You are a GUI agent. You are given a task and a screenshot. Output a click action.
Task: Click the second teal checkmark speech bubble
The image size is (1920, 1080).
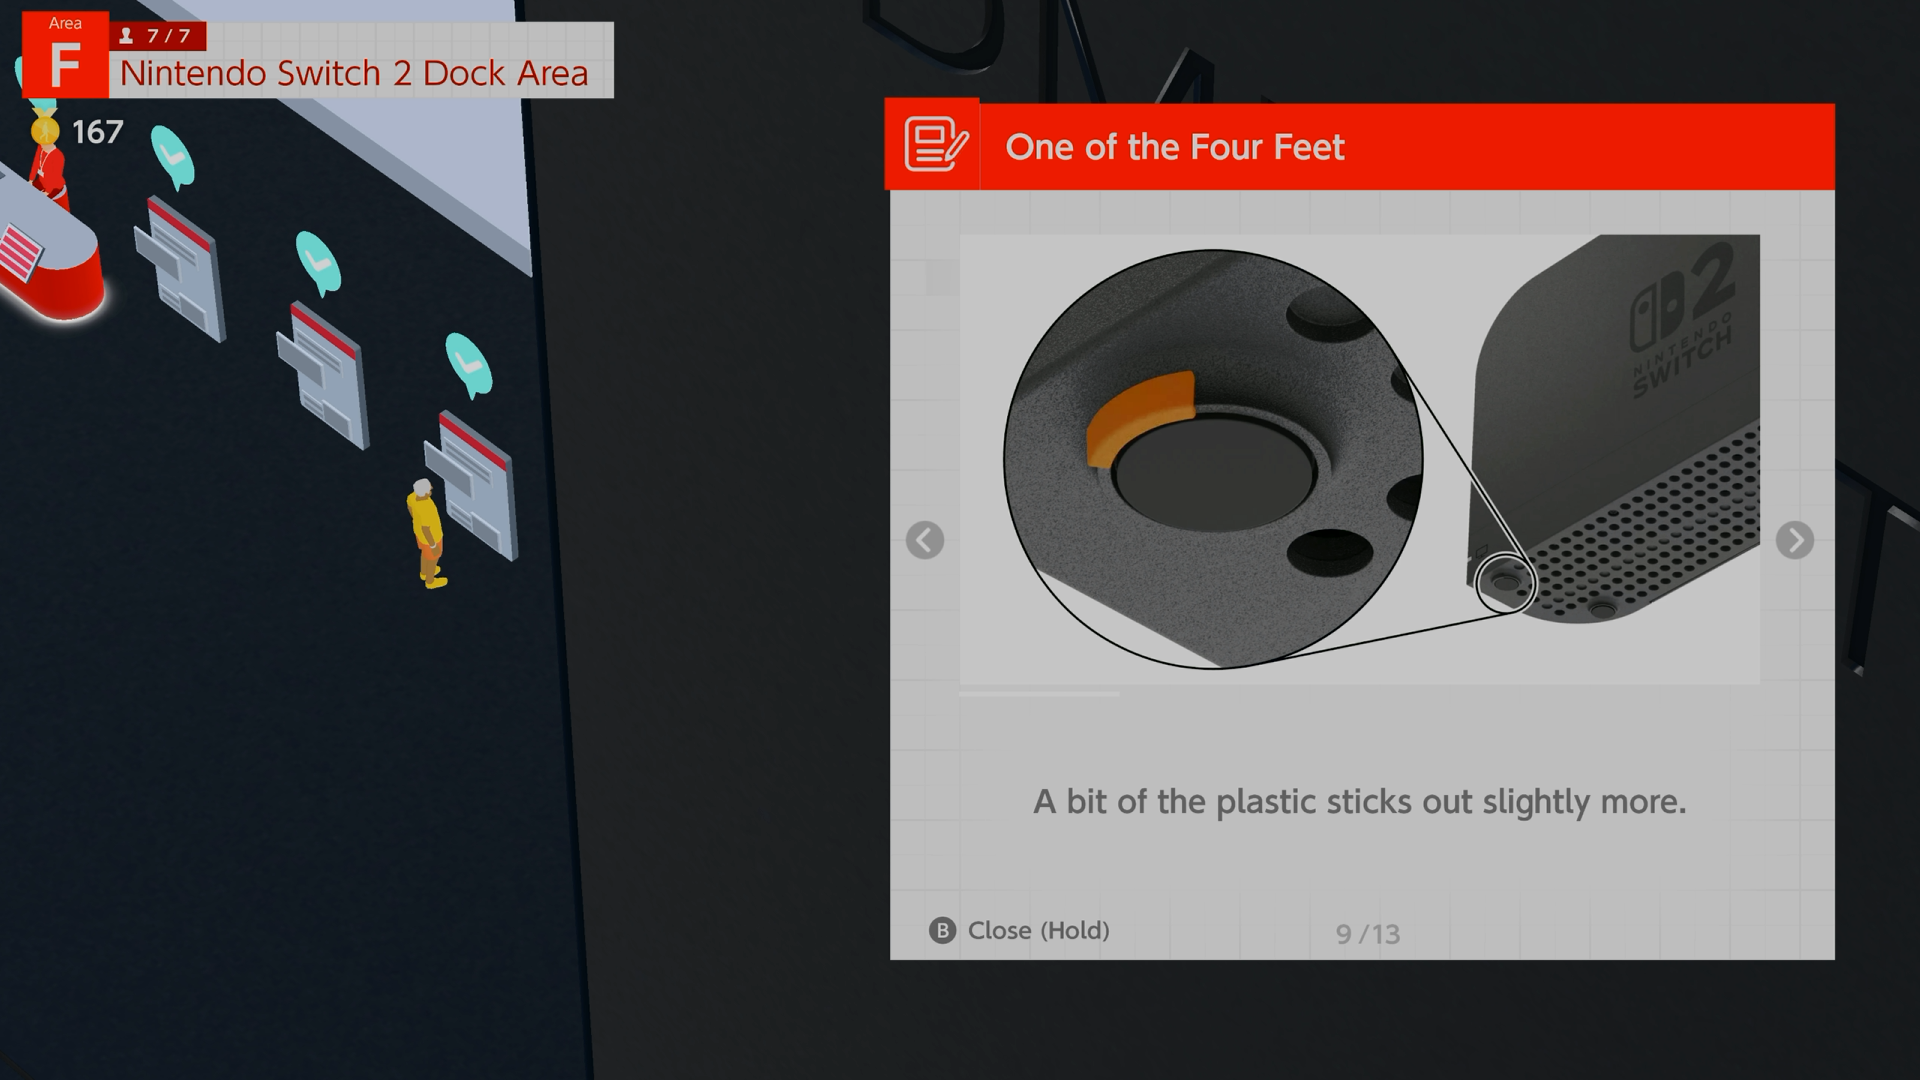pyautogui.click(x=319, y=263)
